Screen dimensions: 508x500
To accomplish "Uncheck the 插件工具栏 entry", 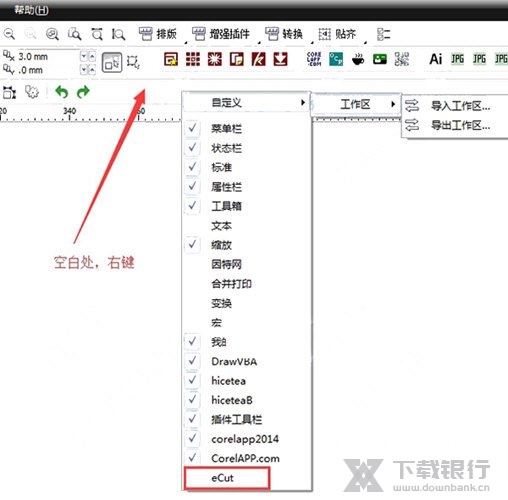I will tap(247, 419).
